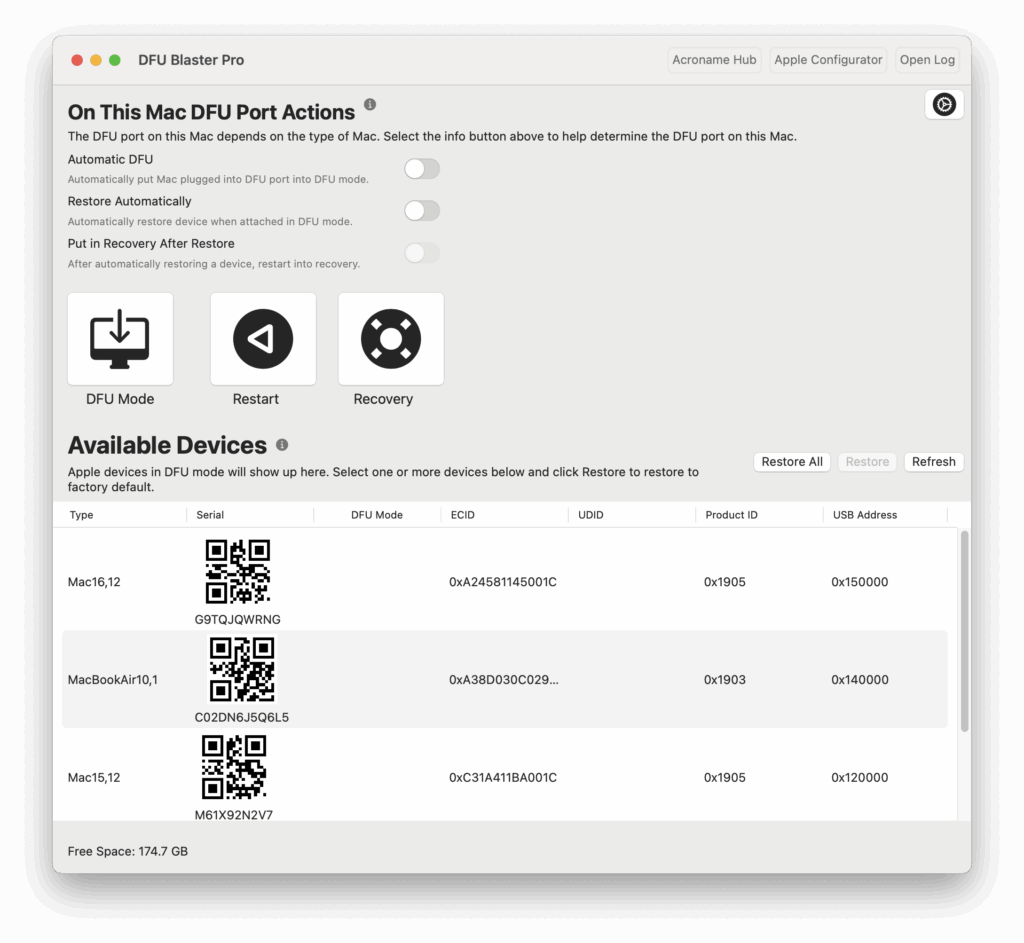Click the Open Log button
Screen dimensions: 1024x943
pos(927,60)
